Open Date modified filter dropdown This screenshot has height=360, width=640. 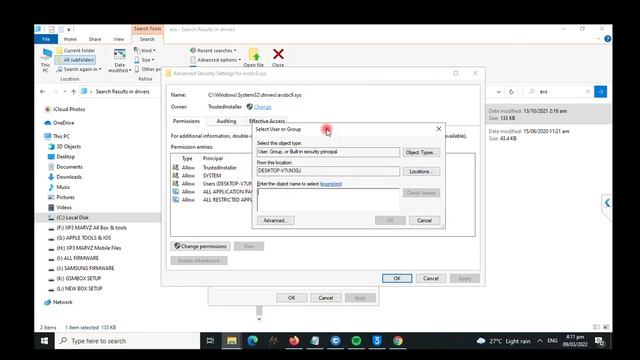pos(120,60)
